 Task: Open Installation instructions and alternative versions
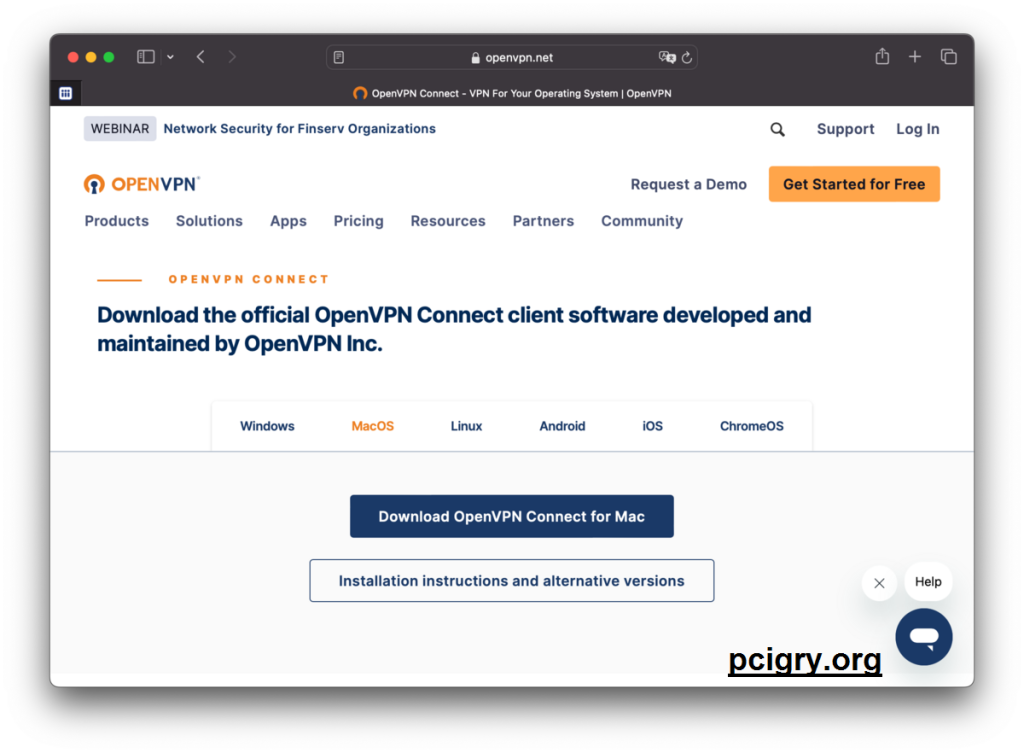tap(511, 581)
